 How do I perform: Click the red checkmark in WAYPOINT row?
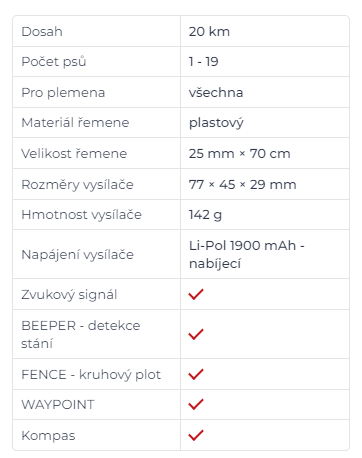(196, 404)
